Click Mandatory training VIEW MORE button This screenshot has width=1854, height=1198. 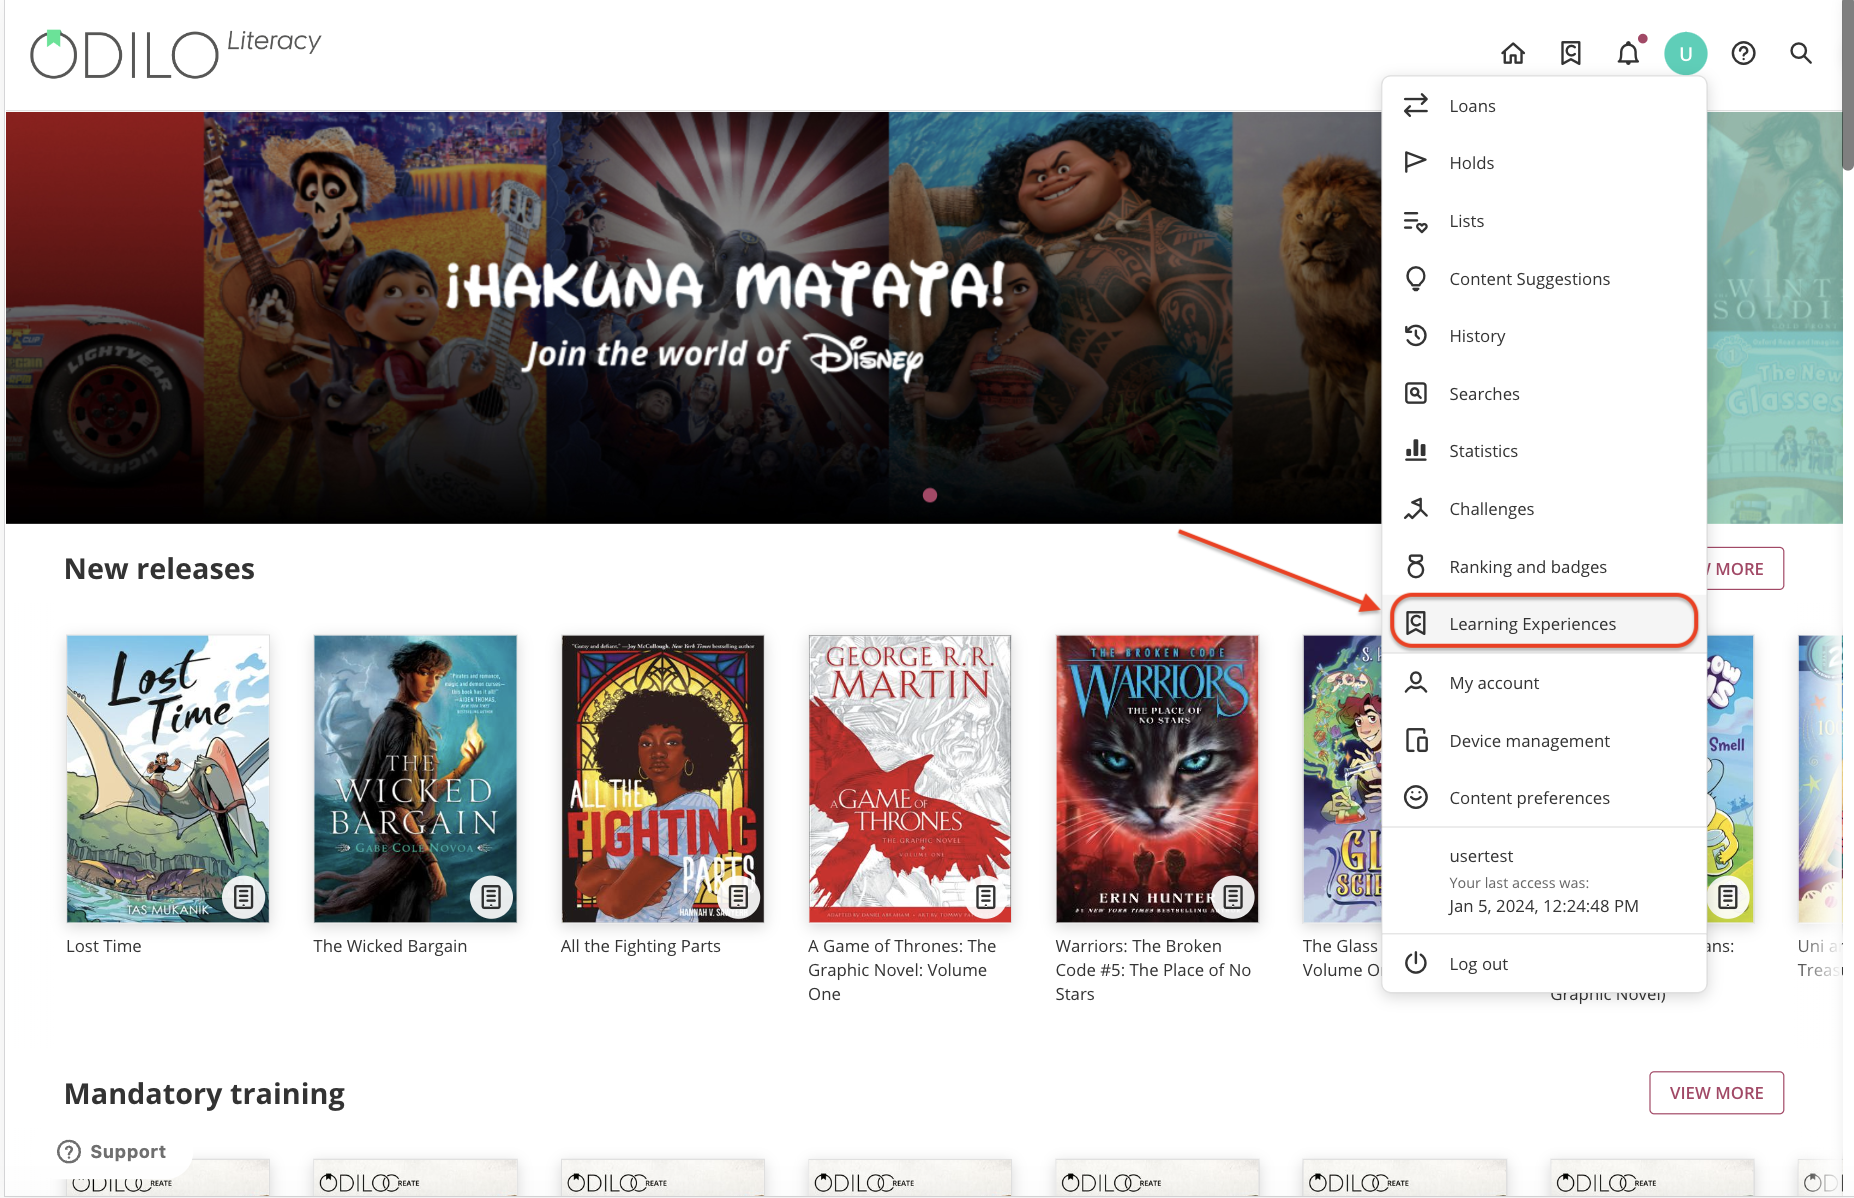pos(1716,1093)
